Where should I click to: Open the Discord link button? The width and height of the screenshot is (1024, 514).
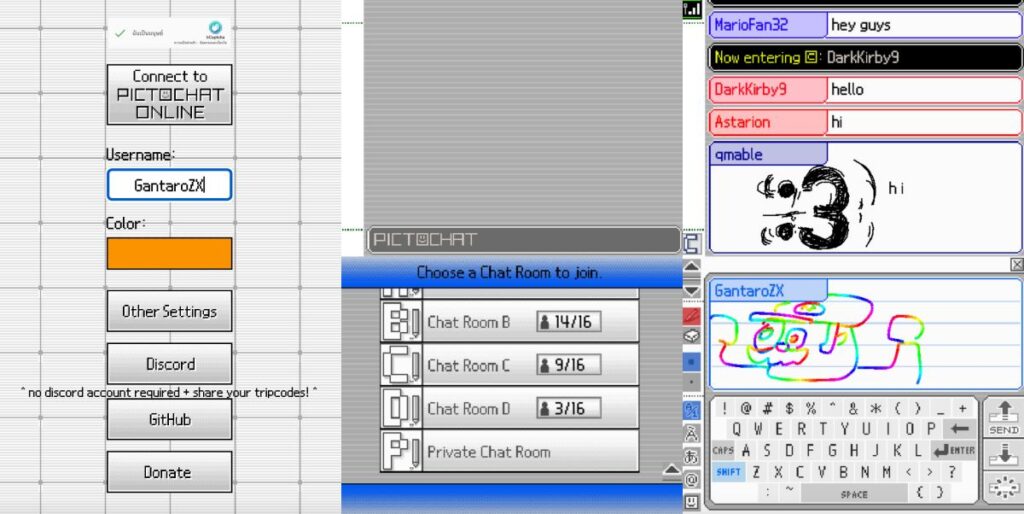169,364
